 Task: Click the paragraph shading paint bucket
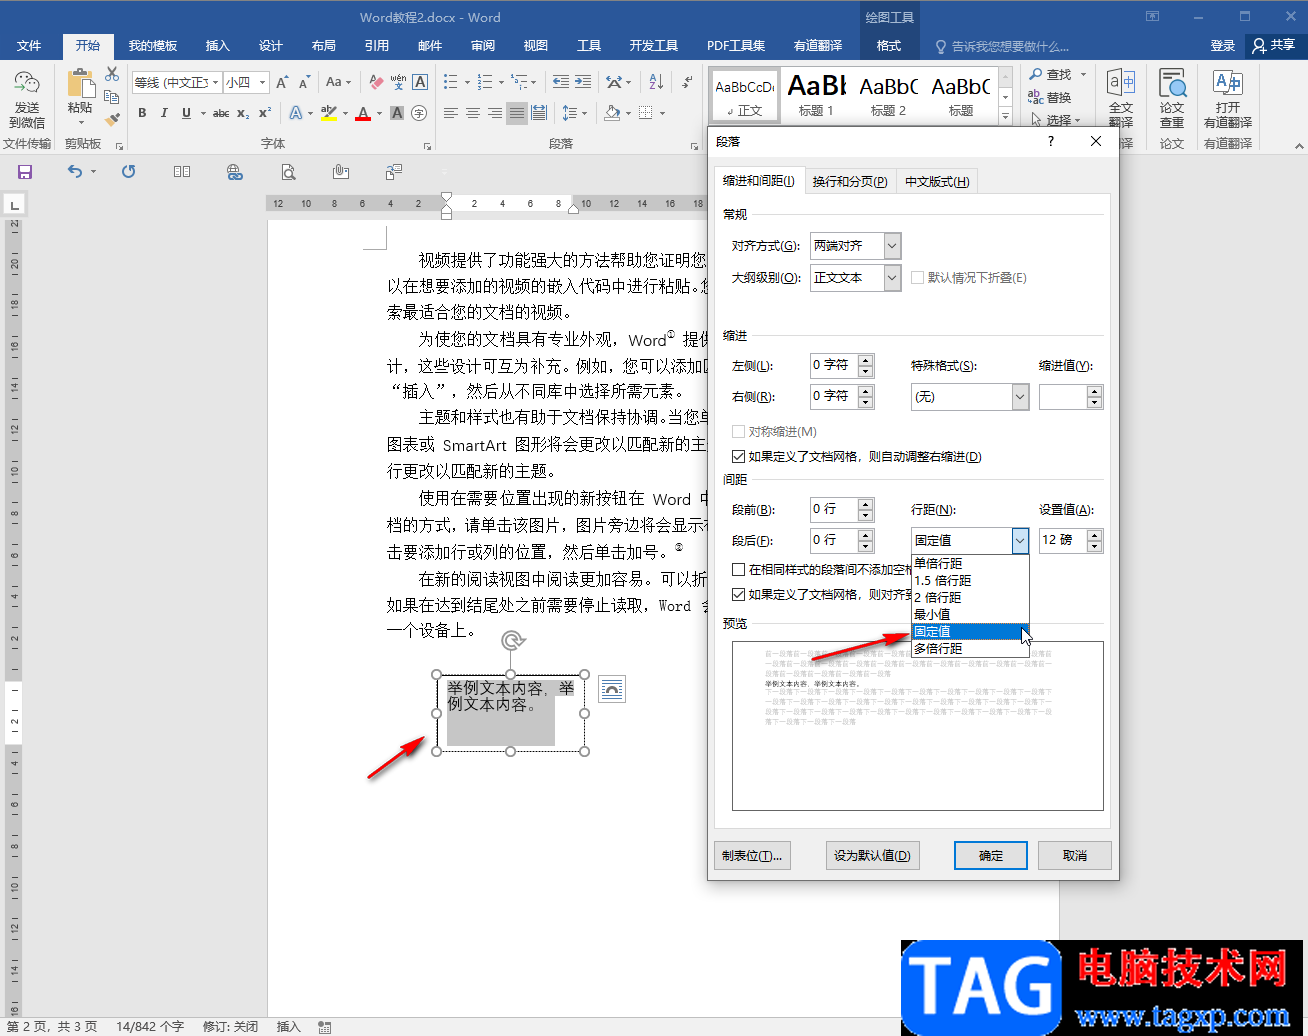(x=612, y=113)
